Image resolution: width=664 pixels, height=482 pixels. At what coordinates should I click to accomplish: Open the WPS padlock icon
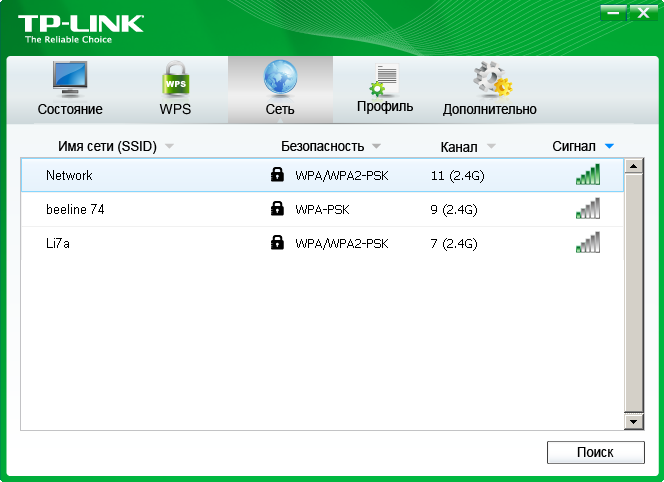(x=175, y=79)
